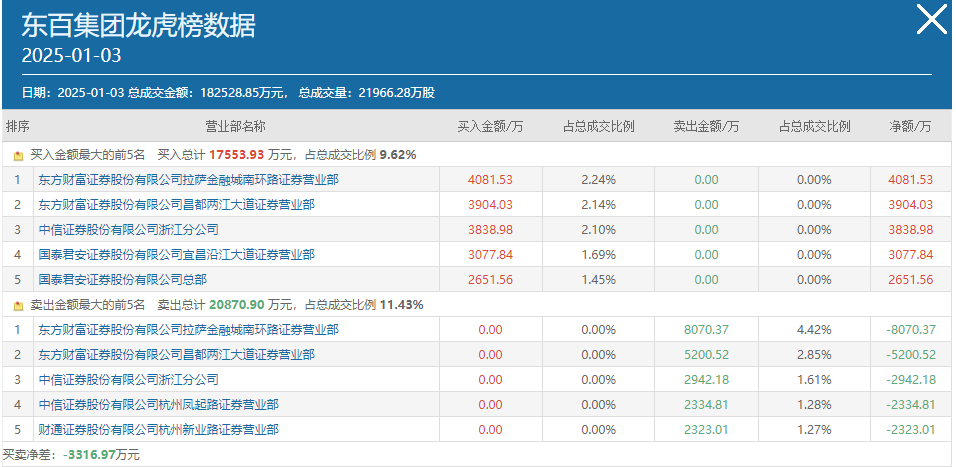Click the 2.10% buy ratio cell
The height and width of the screenshot is (467, 956).
click(x=598, y=230)
